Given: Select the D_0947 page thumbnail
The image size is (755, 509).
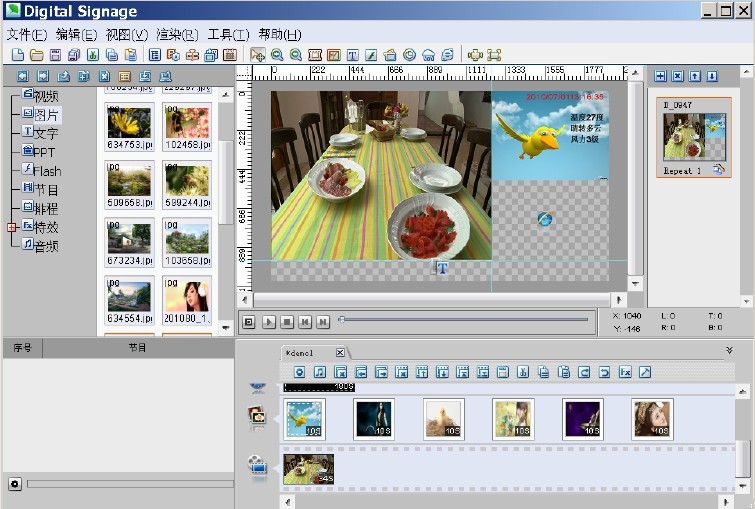Looking at the screenshot, I should tap(694, 138).
